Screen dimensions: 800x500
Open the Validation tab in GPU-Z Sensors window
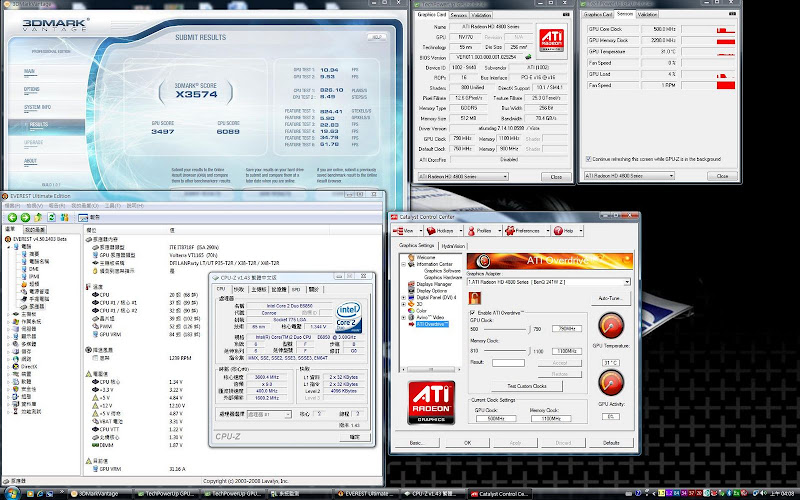(647, 14)
